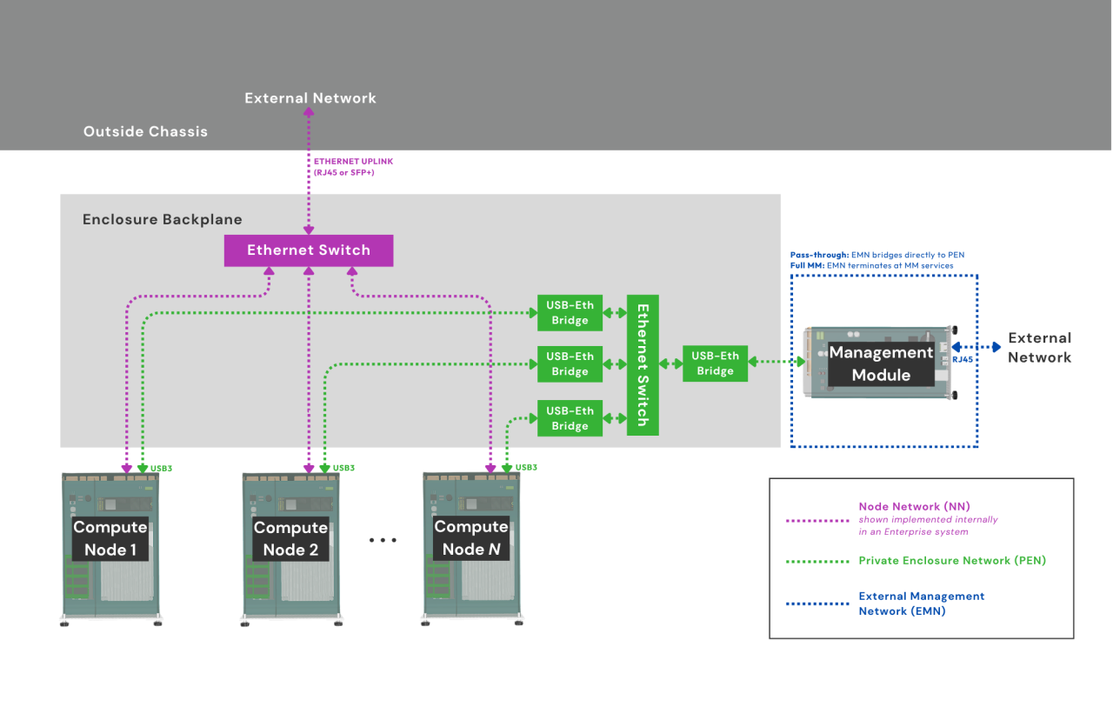Click the USB-Eth Bridge next to Management Module
Image resolution: width=1113 pixels, height=720 pixels.
click(x=715, y=363)
